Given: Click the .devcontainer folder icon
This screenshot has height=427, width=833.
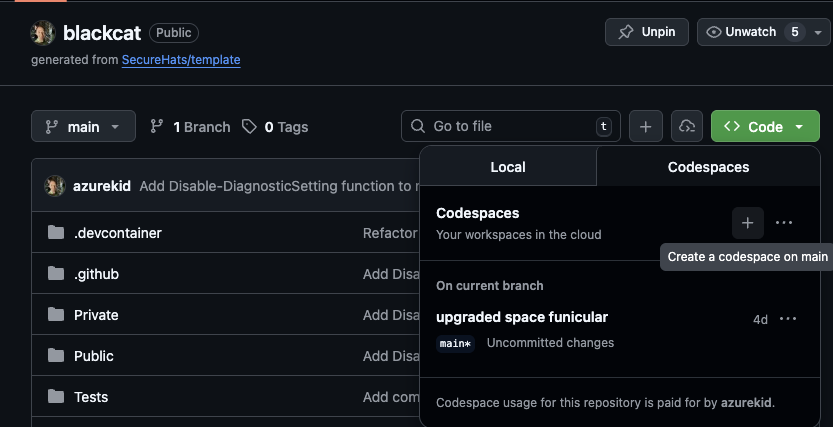Looking at the screenshot, I should (56, 233).
